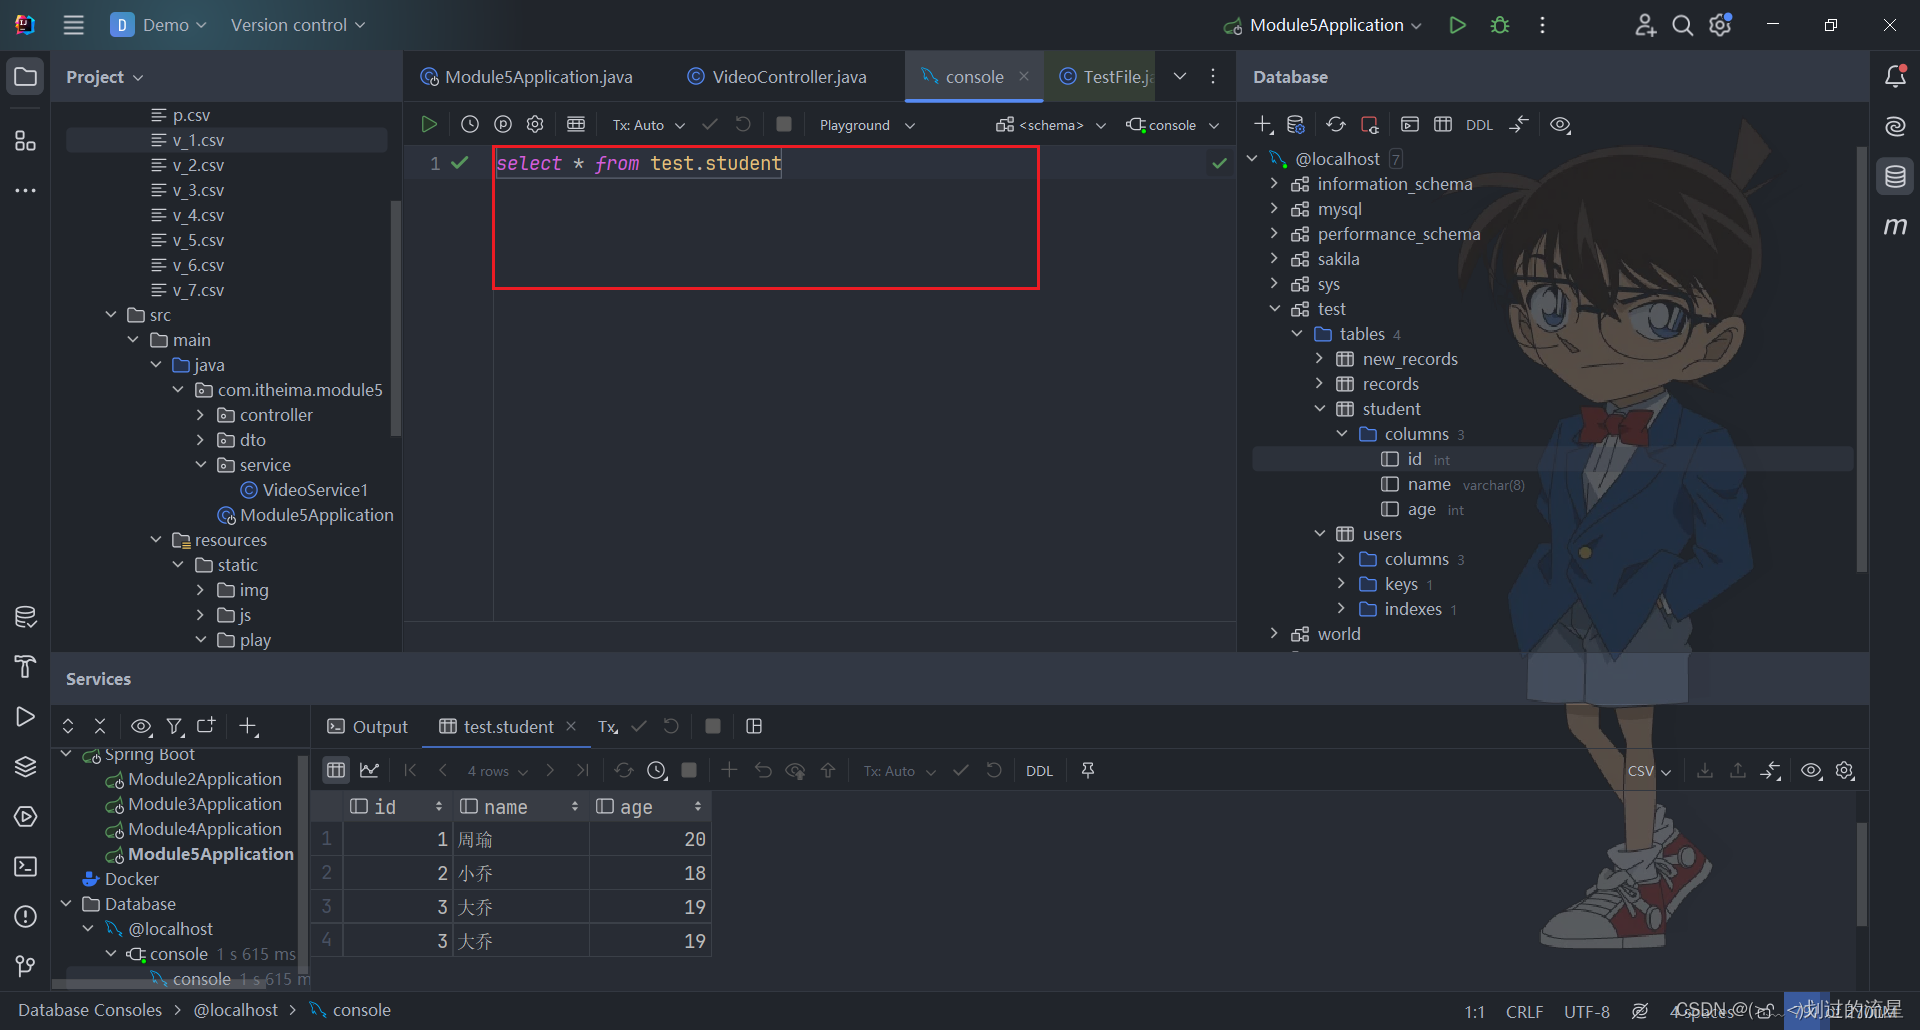Open the Structure tool window icon
The image size is (1920, 1030).
tap(25, 140)
